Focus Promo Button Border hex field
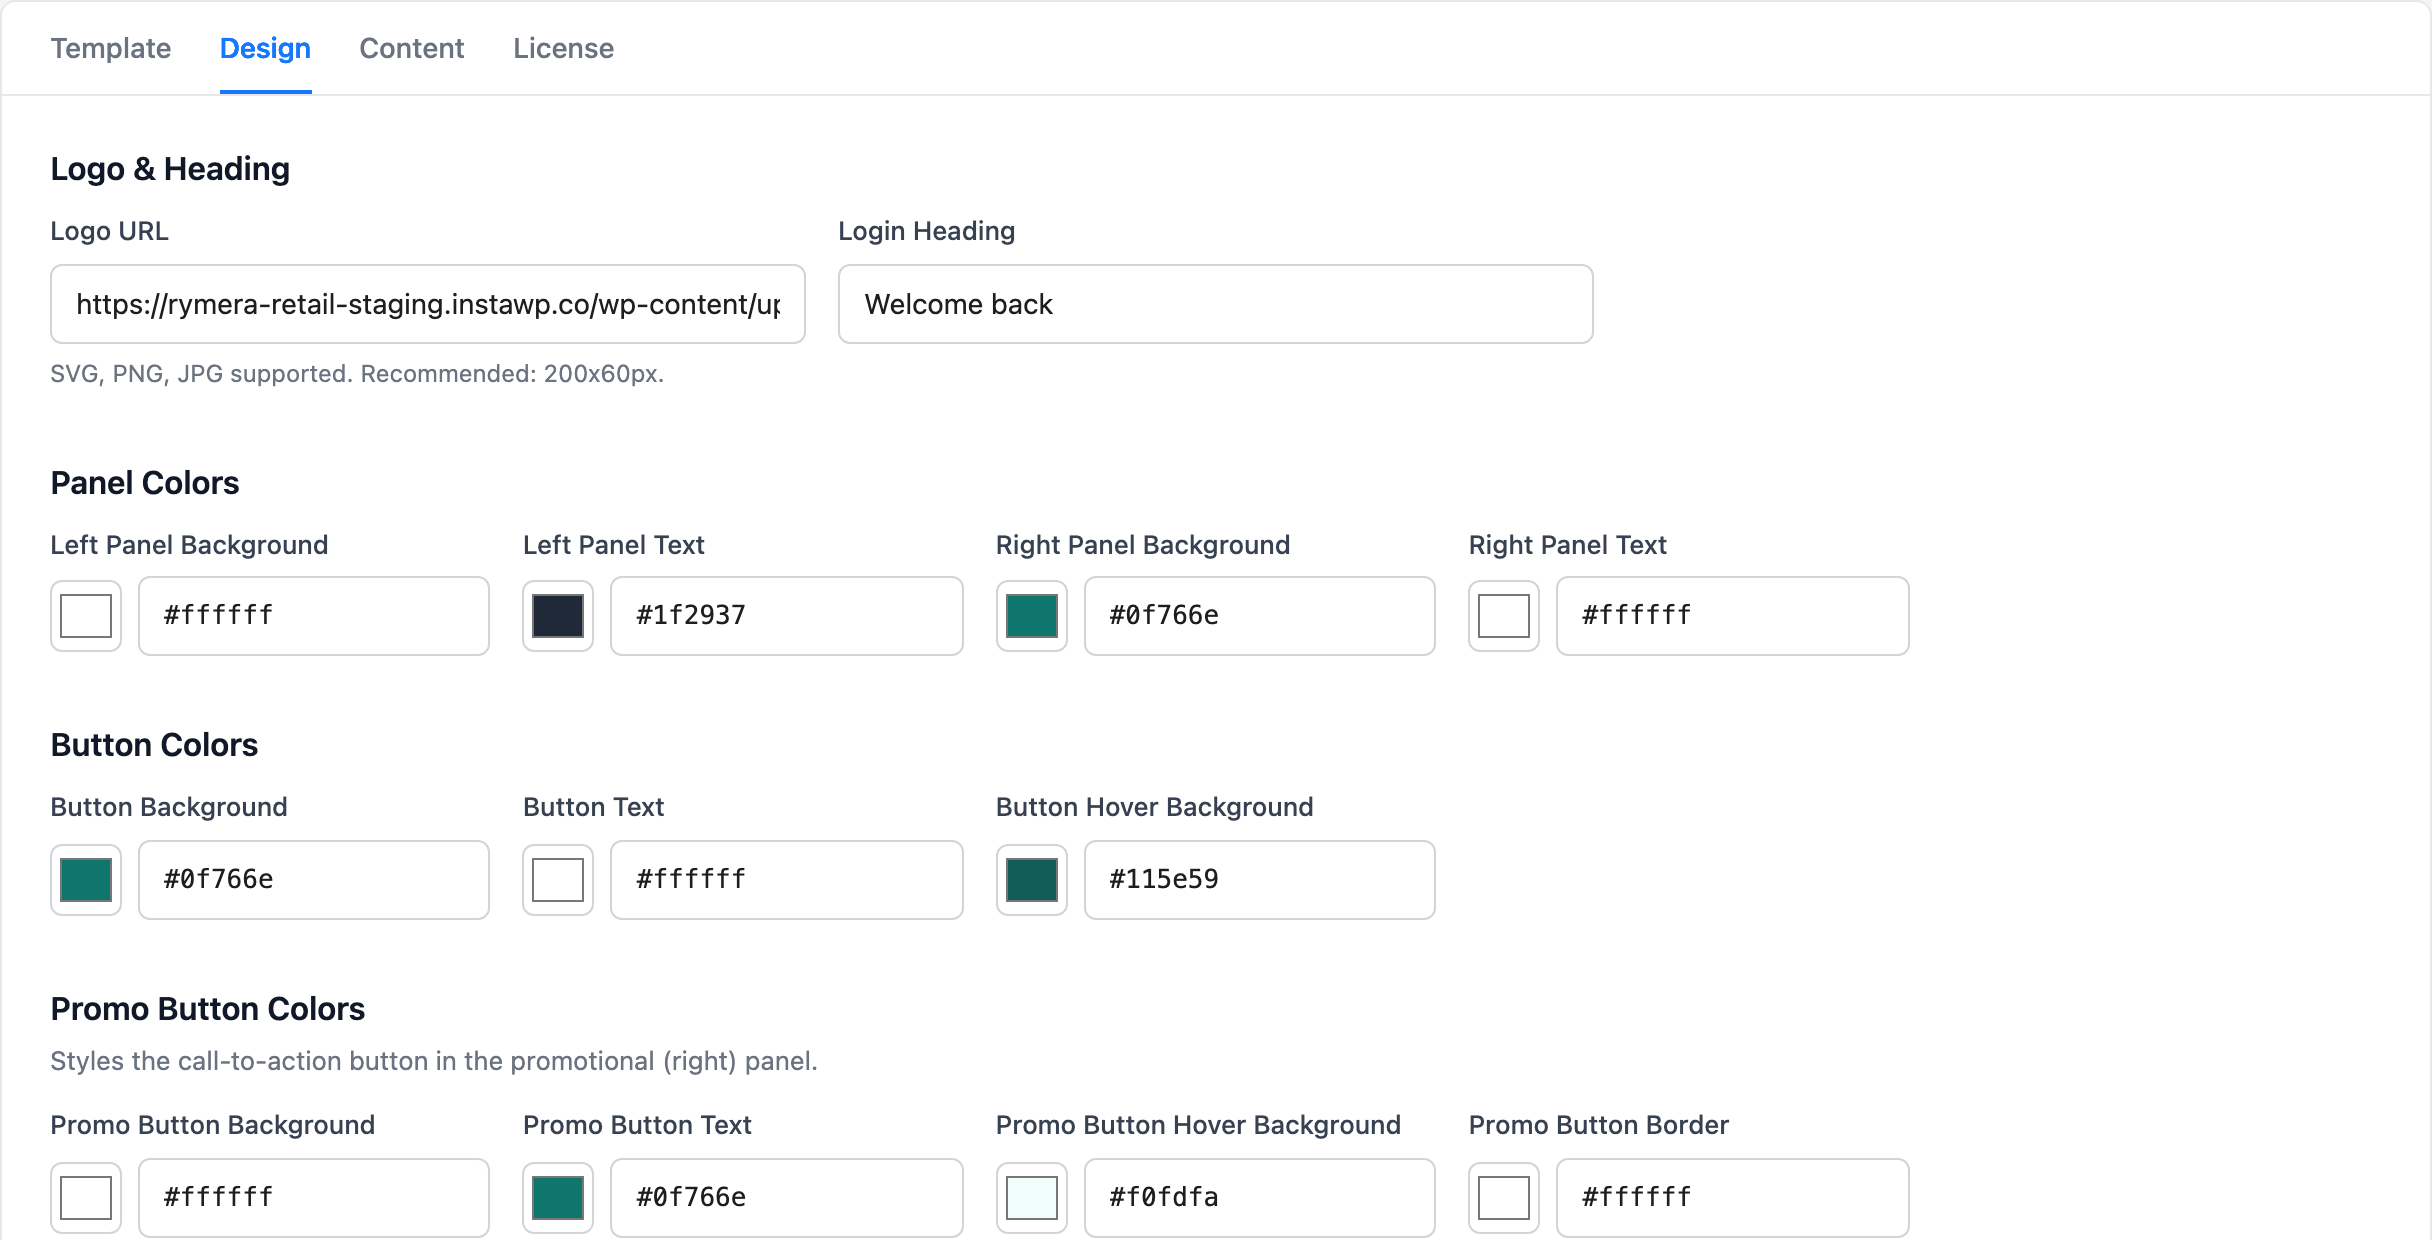 (x=1733, y=1198)
